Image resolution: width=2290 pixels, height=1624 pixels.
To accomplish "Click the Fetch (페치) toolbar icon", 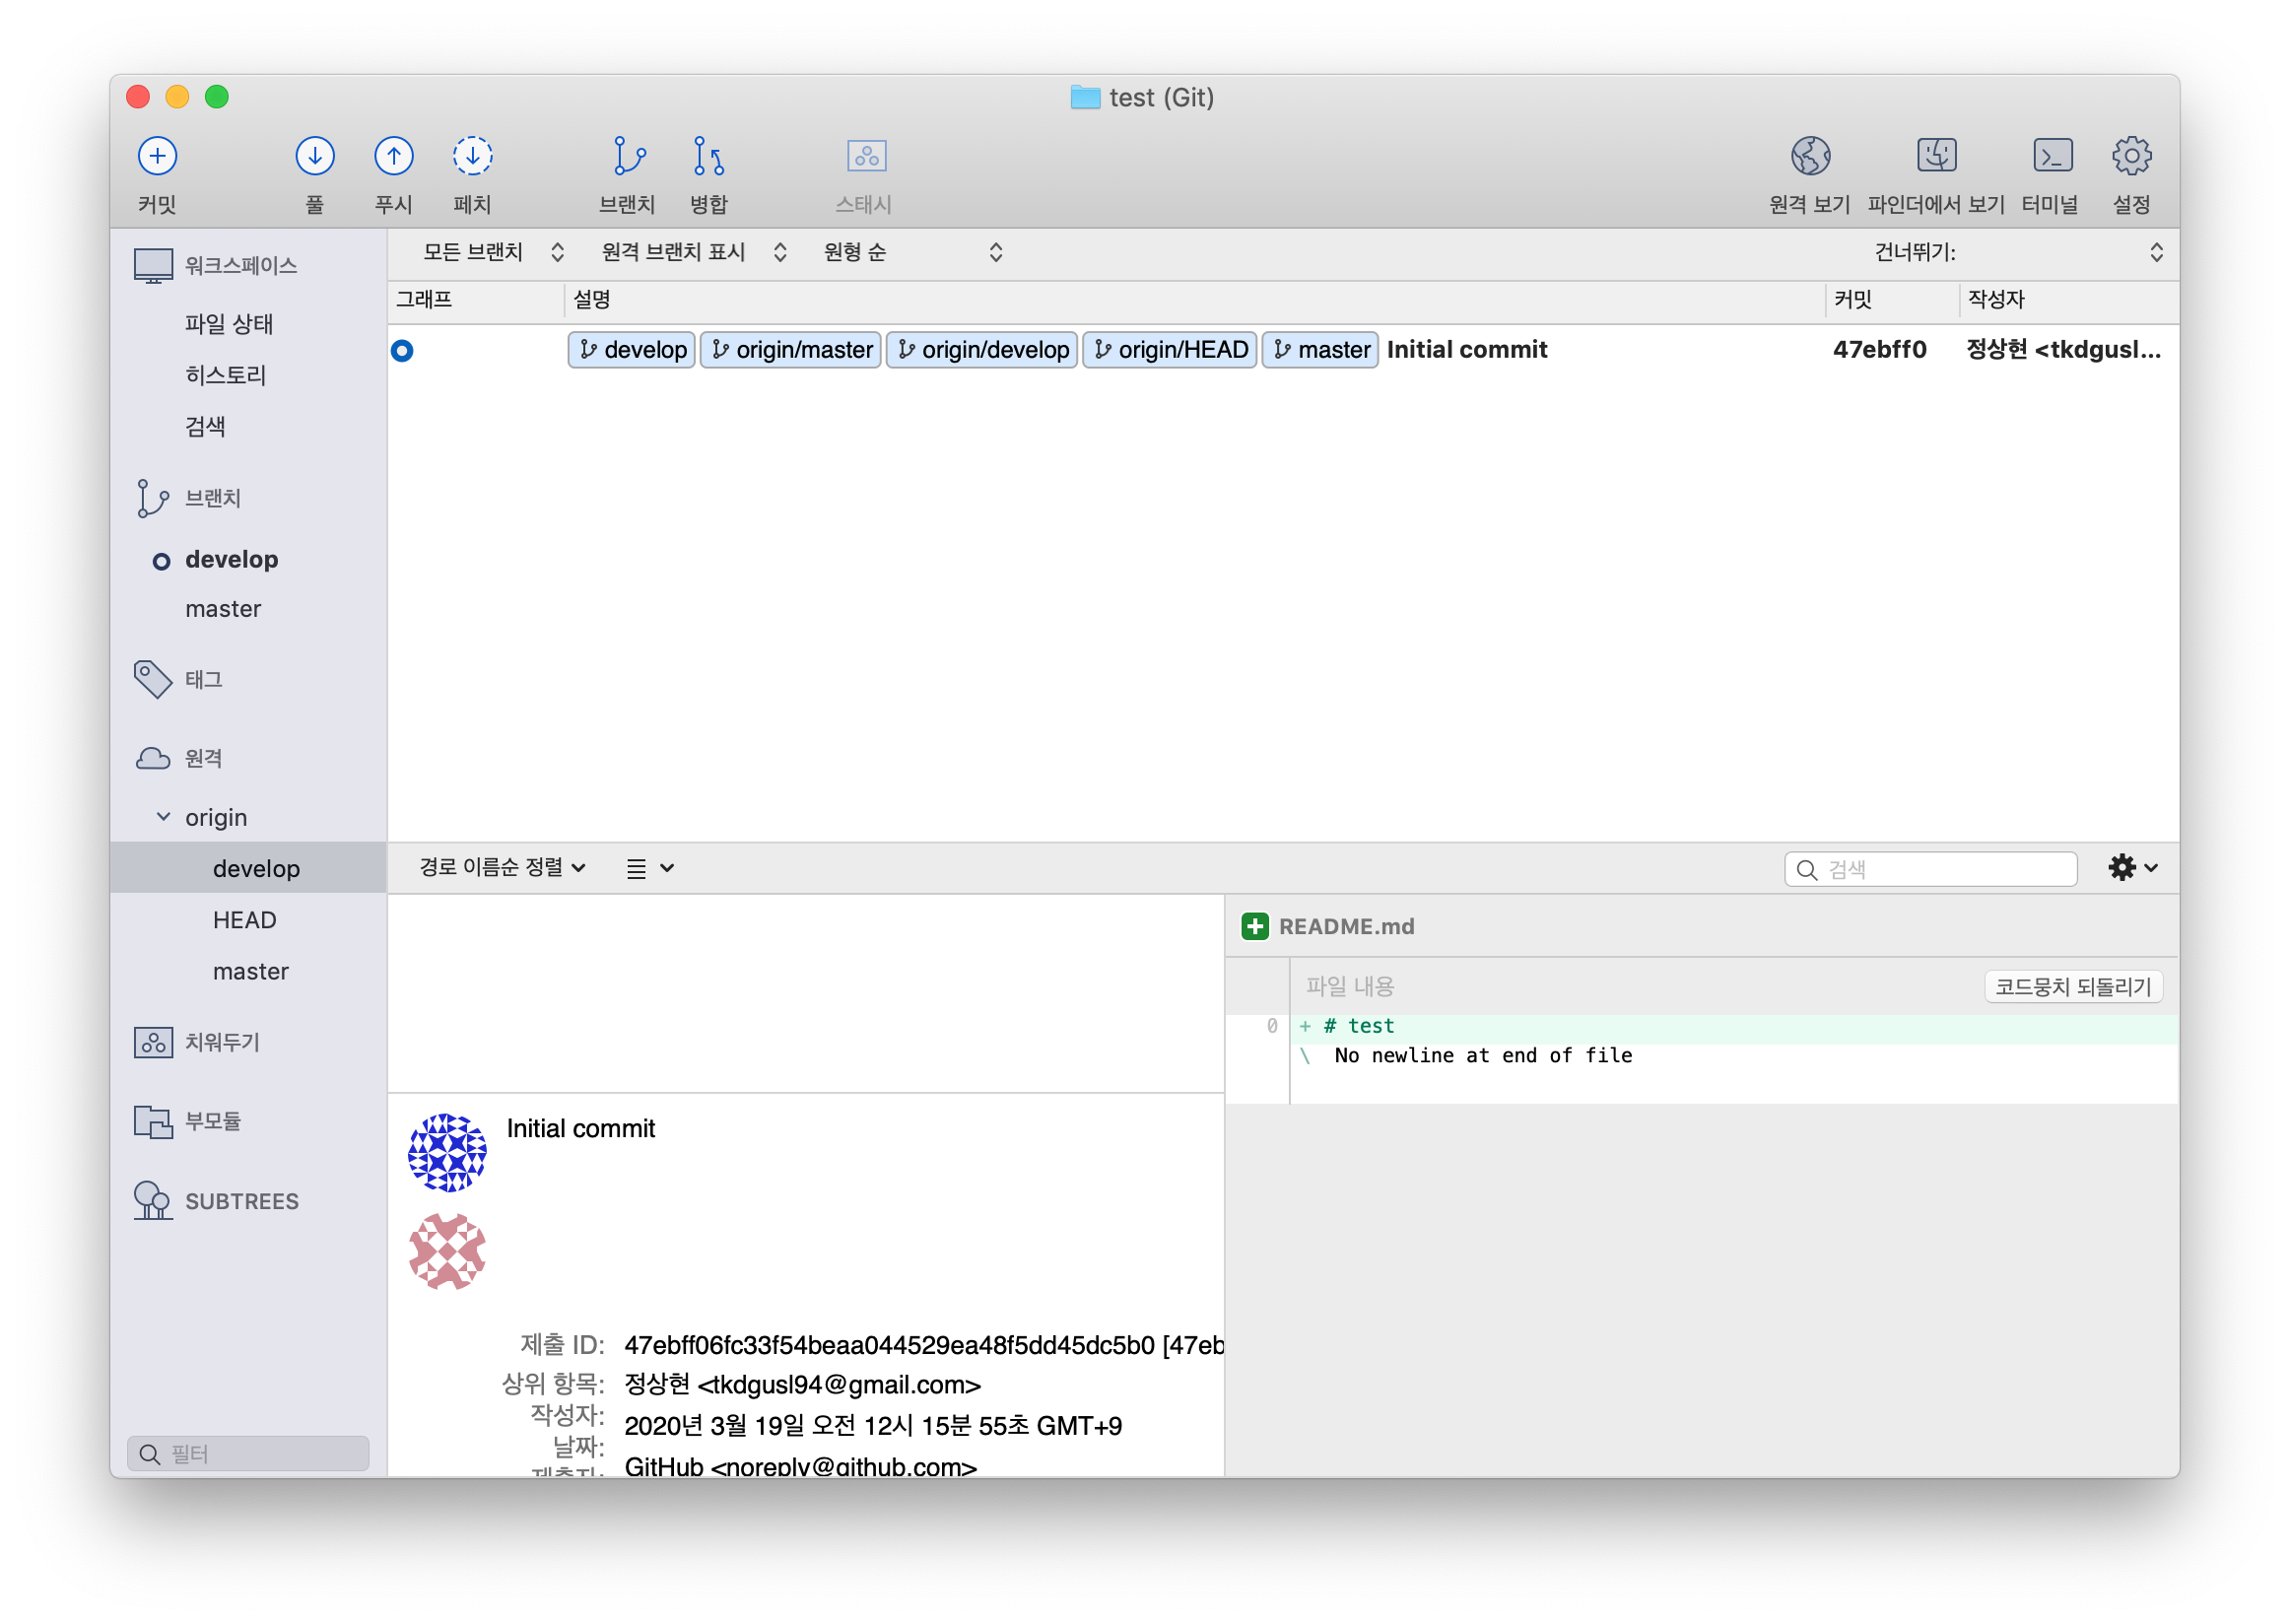I will coord(472,156).
